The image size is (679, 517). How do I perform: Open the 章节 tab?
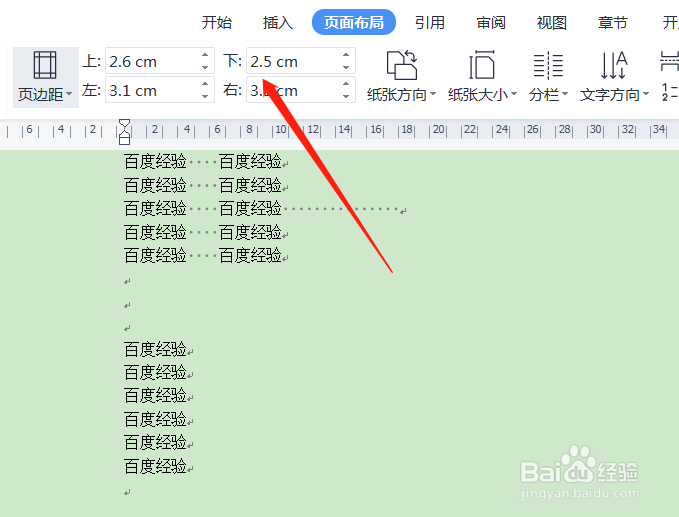(x=613, y=23)
